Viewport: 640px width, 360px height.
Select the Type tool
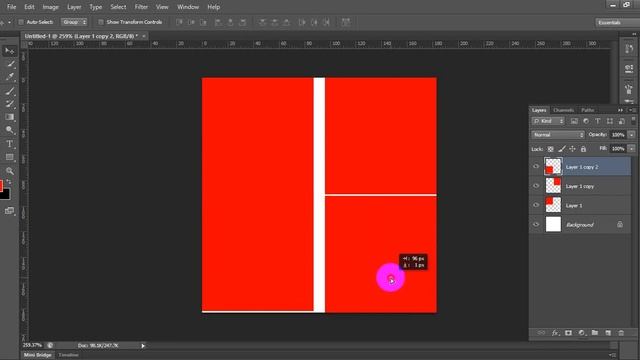click(x=9, y=144)
